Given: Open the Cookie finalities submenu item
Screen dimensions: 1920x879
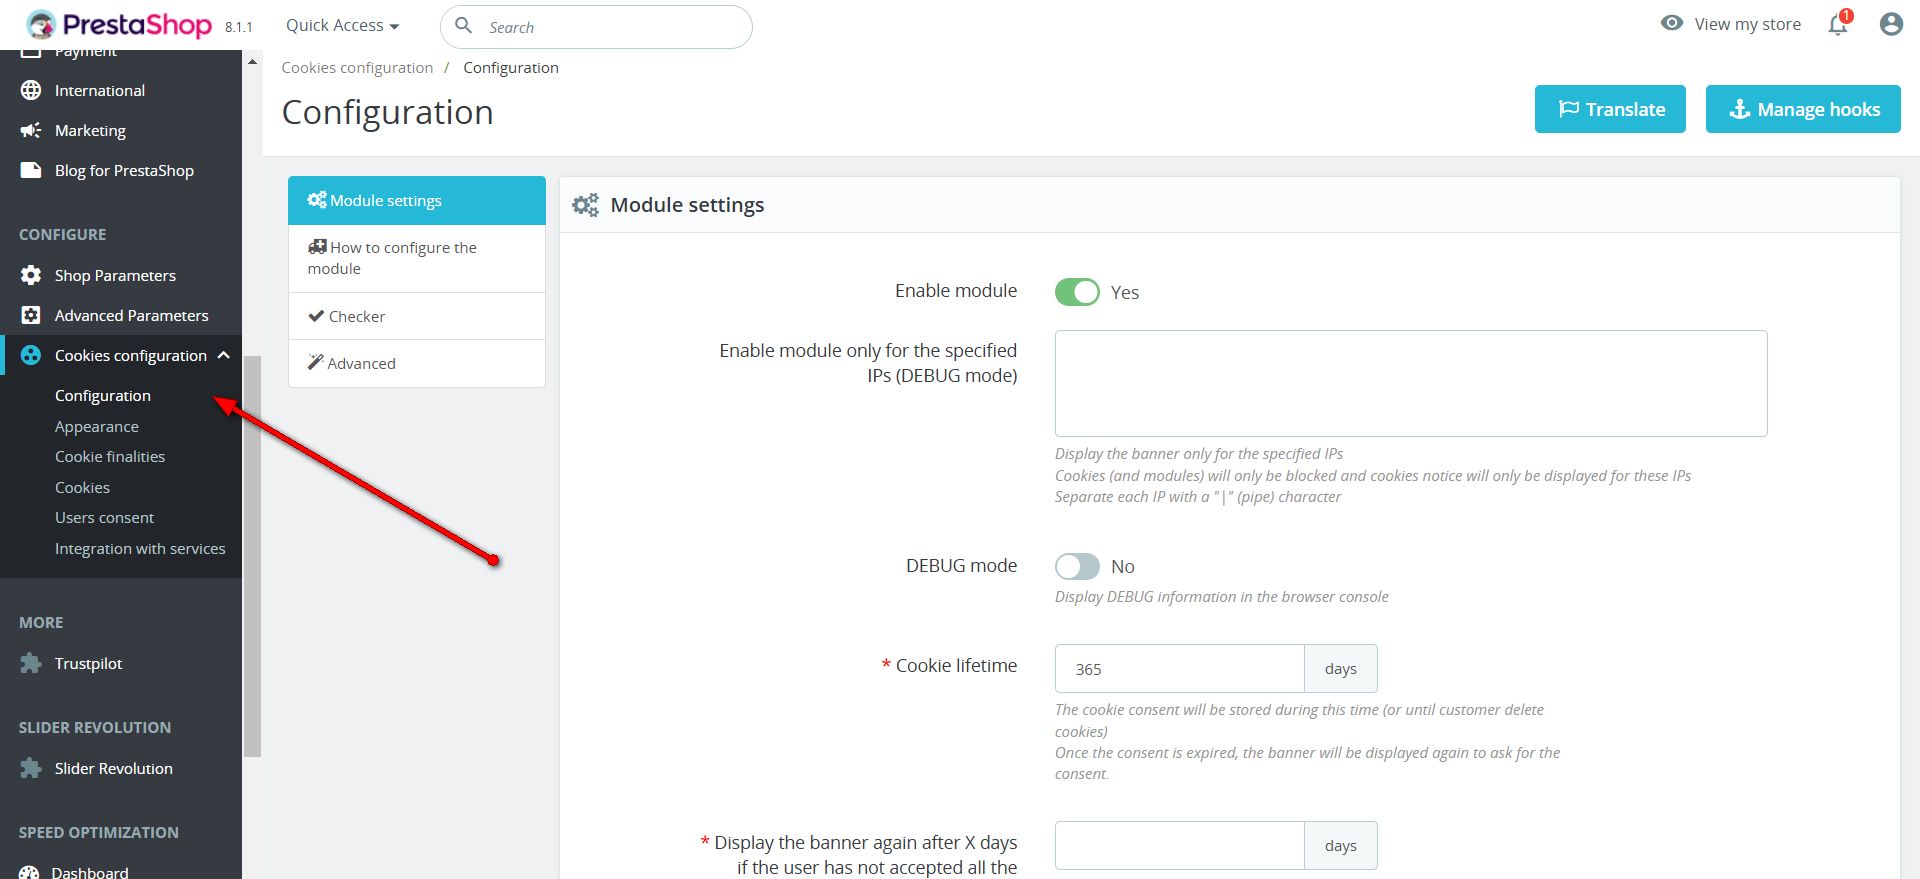Looking at the screenshot, I should coord(110,456).
